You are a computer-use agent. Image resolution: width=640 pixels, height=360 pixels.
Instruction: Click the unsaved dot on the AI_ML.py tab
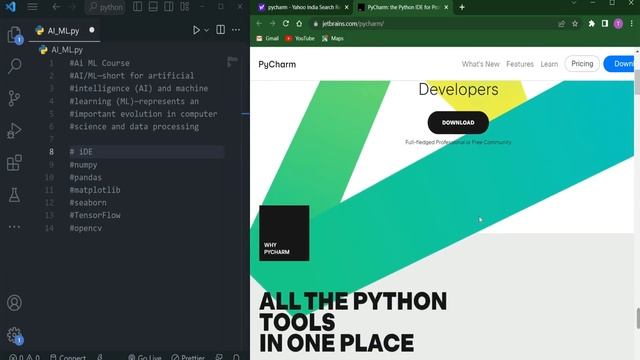point(92,30)
